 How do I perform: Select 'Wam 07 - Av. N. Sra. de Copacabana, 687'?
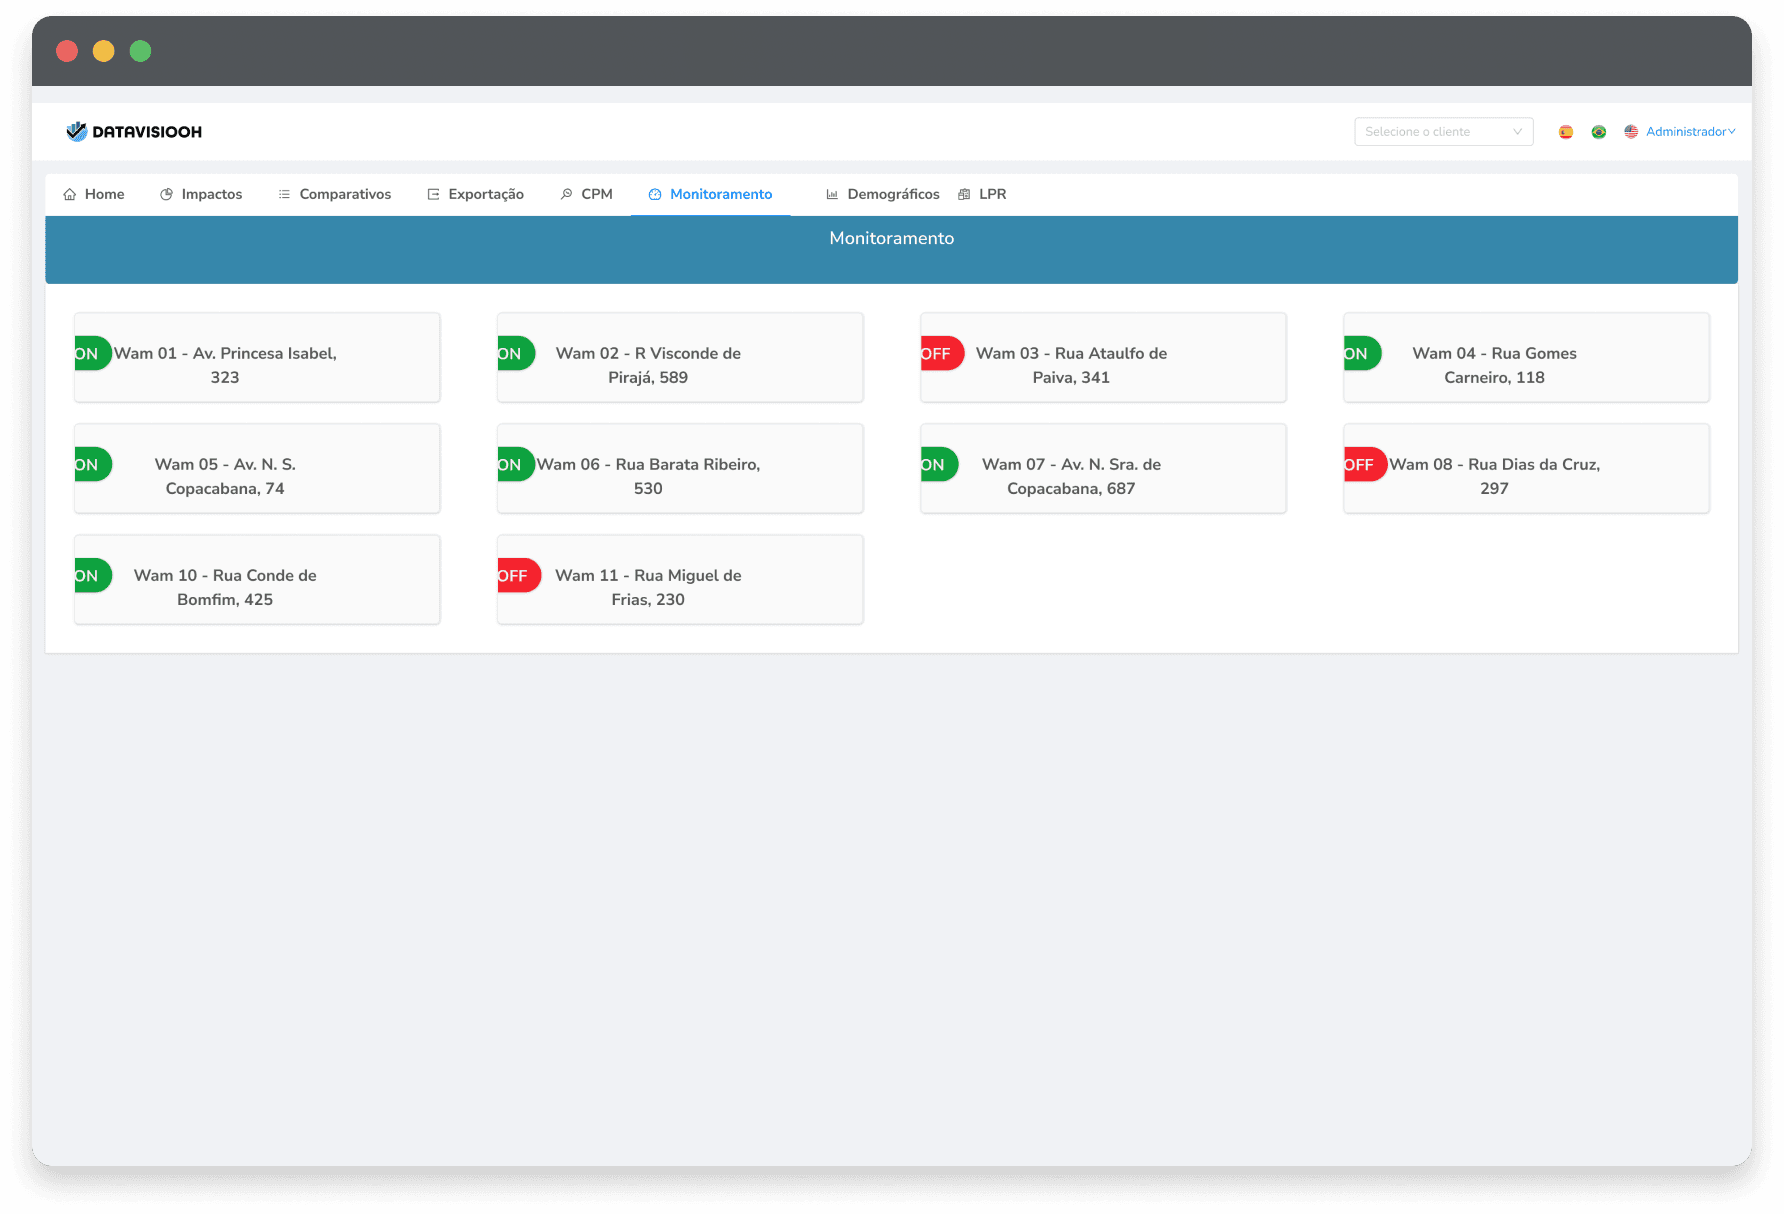pyautogui.click(x=1103, y=469)
